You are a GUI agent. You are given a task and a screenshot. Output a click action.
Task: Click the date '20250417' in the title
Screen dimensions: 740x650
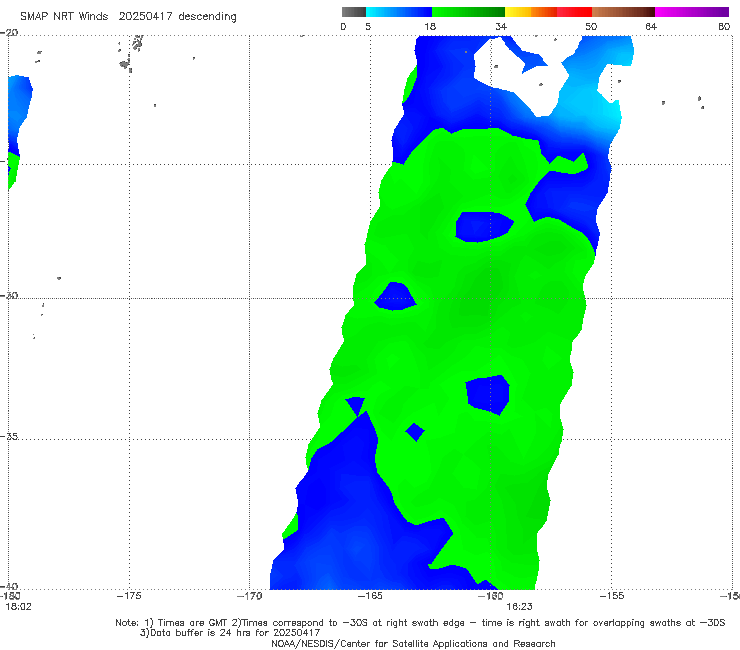145,17
